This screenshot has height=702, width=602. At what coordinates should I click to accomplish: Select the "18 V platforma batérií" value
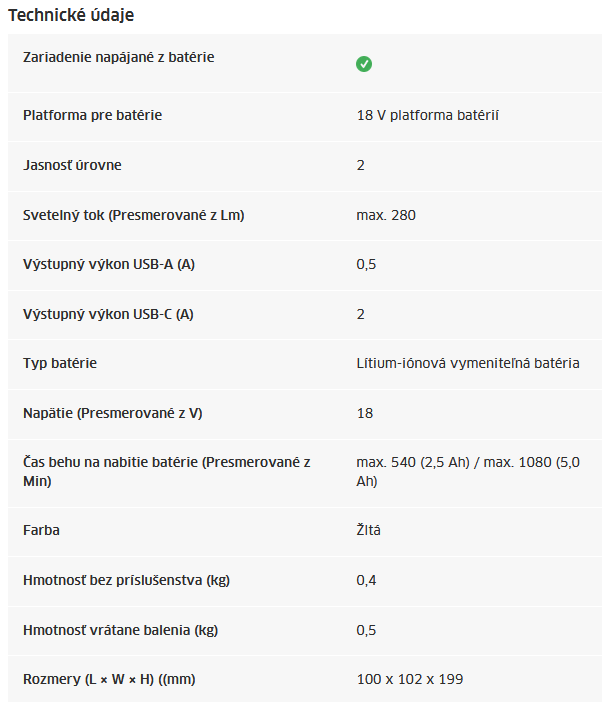pyautogui.click(x=427, y=115)
